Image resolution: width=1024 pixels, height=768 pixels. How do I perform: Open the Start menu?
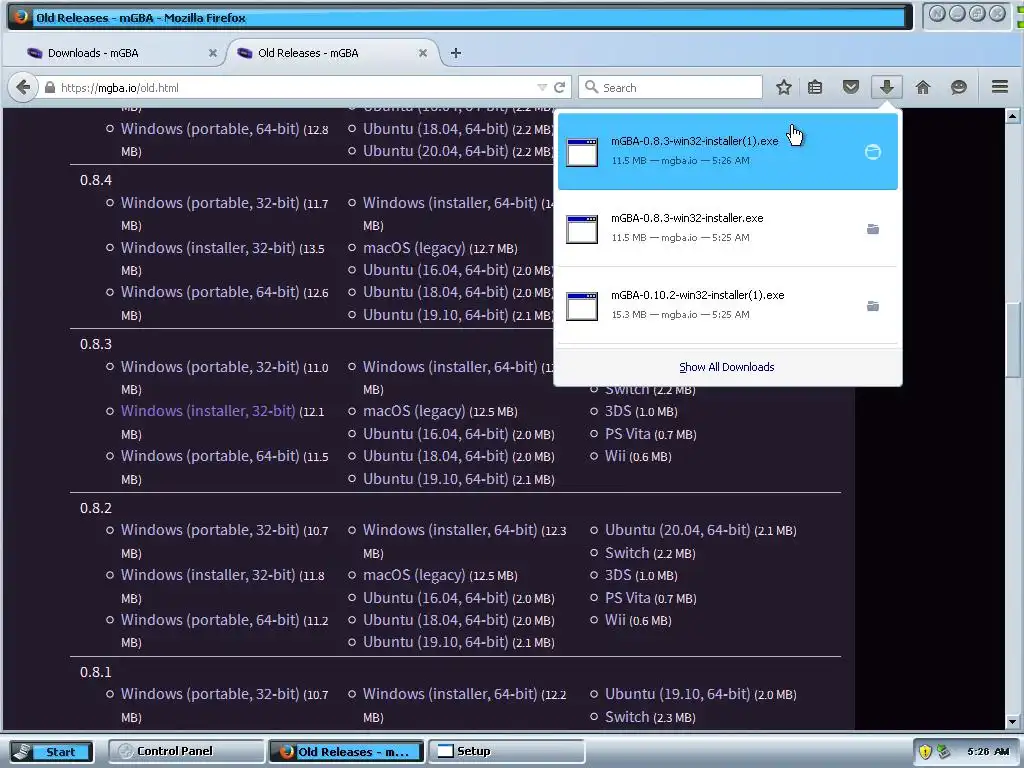(52, 752)
